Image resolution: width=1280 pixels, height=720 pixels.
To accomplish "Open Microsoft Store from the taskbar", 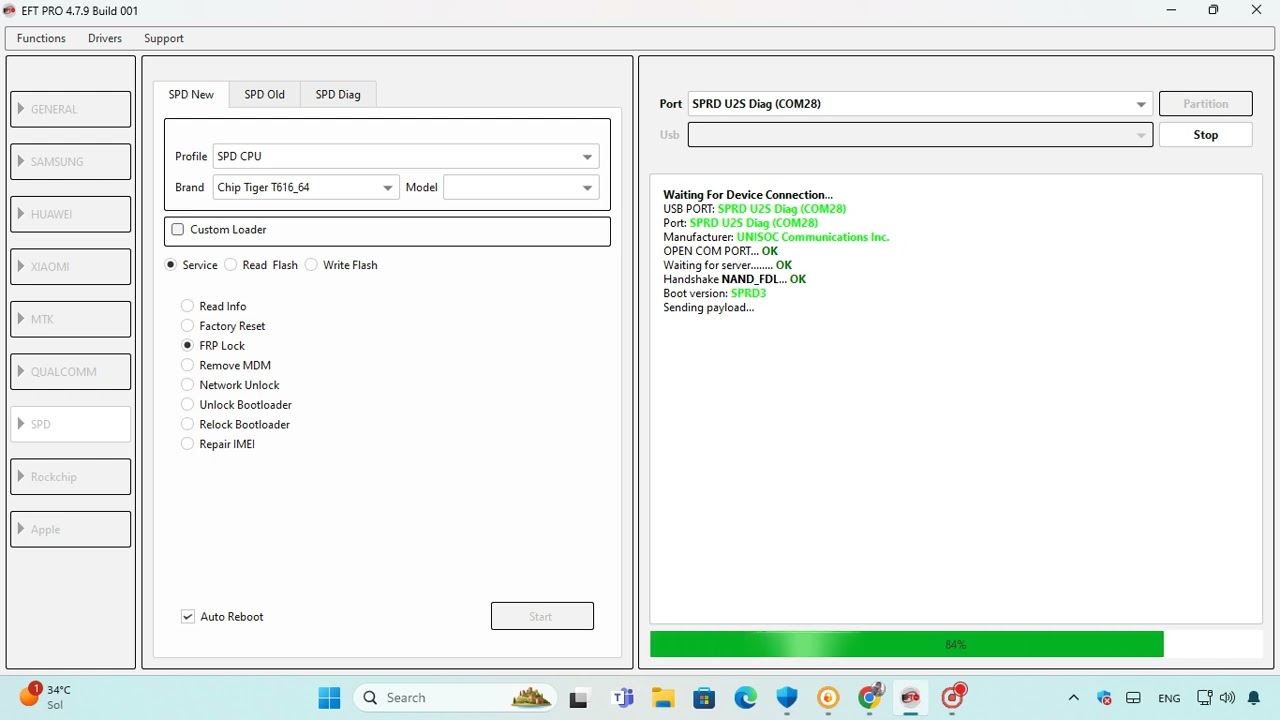I will 704,698.
